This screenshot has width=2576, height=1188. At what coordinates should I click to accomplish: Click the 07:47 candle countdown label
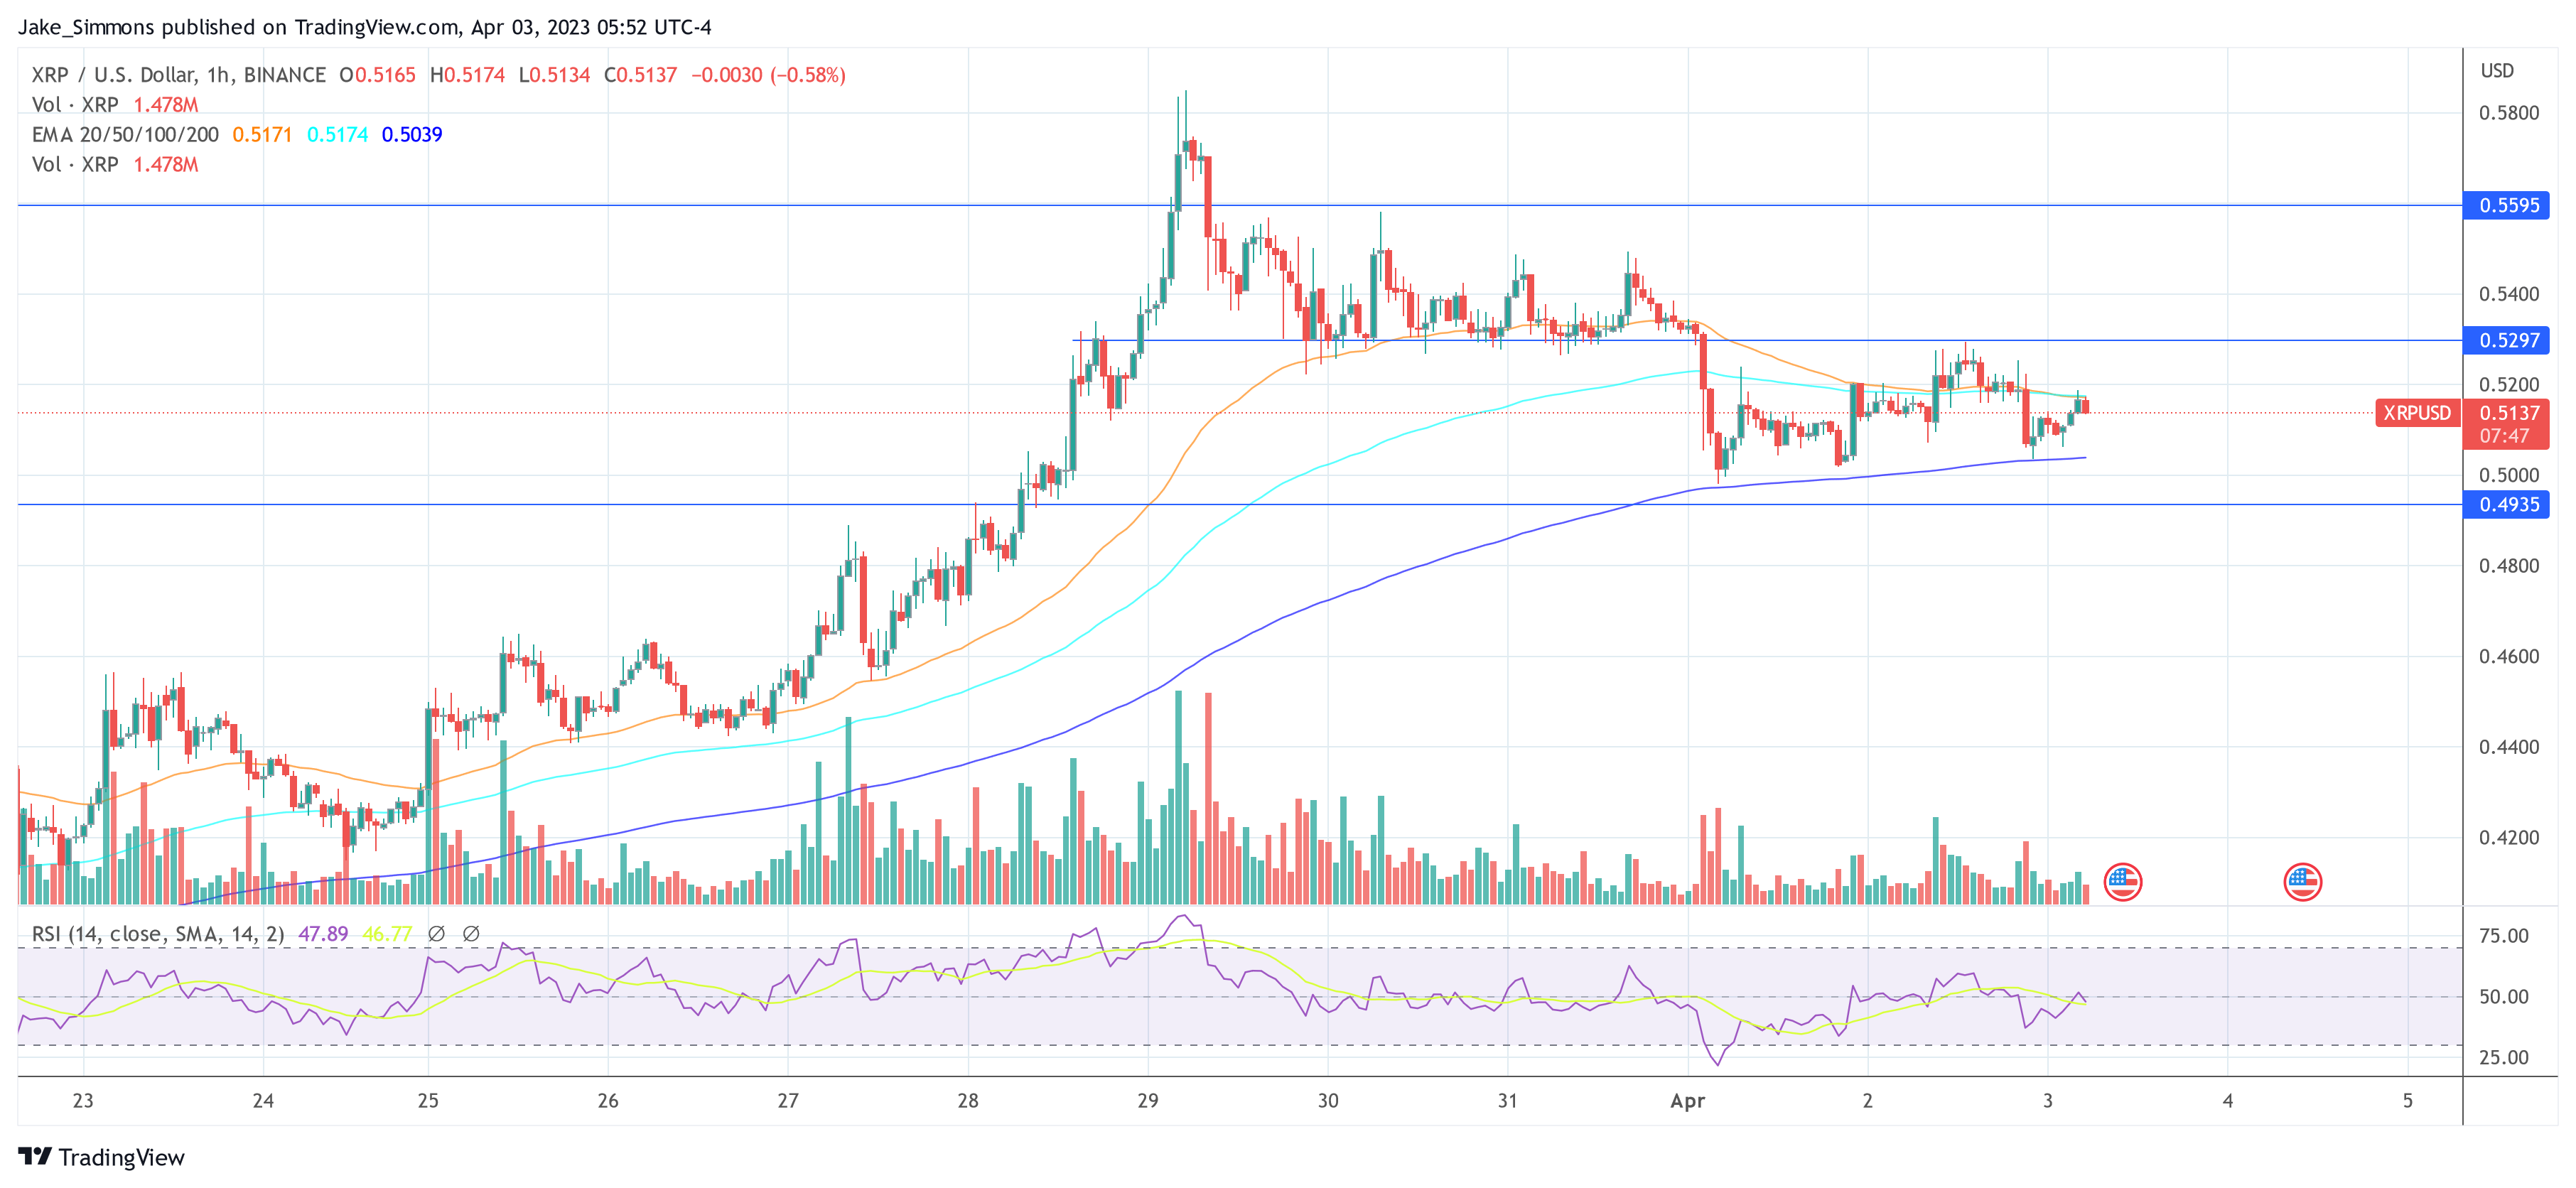[x=2505, y=436]
